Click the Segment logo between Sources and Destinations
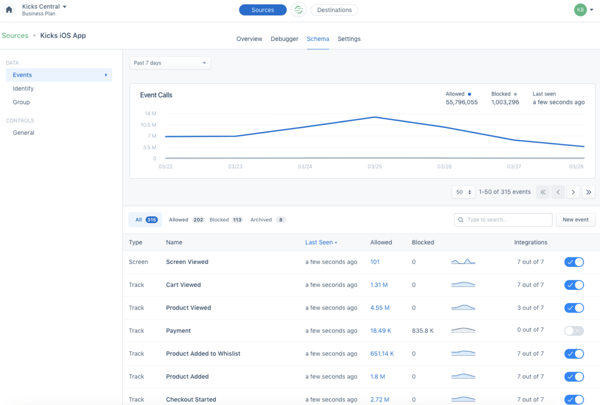This screenshot has width=600, height=405. [x=298, y=10]
